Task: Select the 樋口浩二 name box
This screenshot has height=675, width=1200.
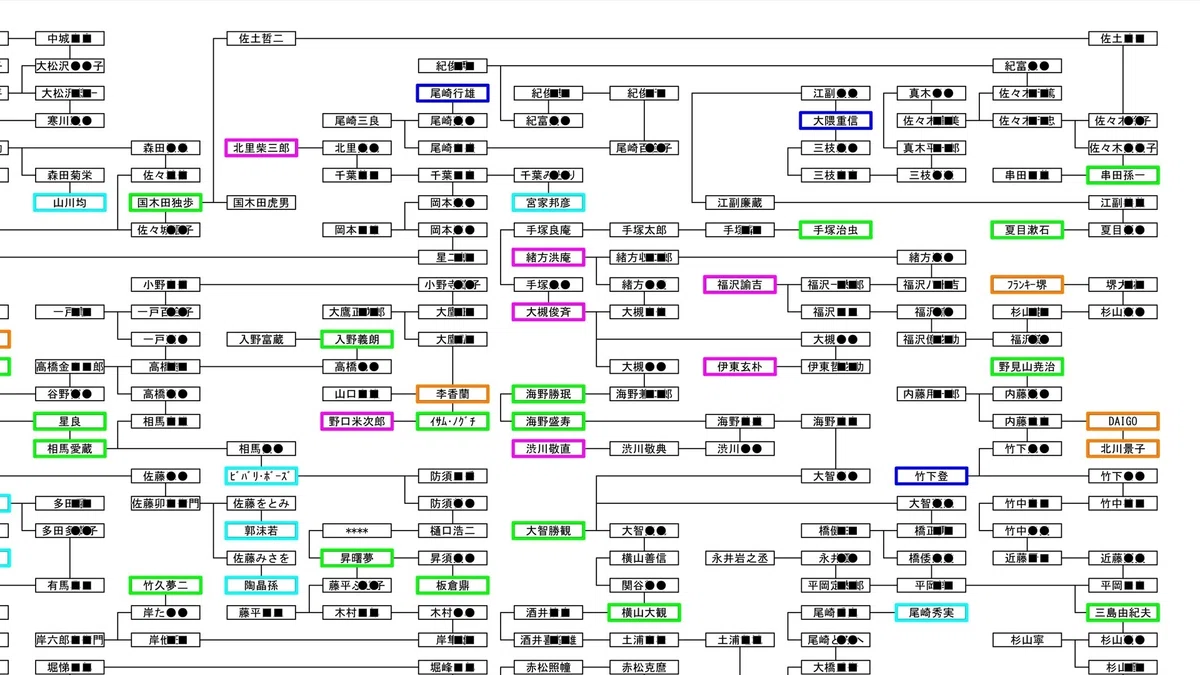Action: [x=453, y=530]
